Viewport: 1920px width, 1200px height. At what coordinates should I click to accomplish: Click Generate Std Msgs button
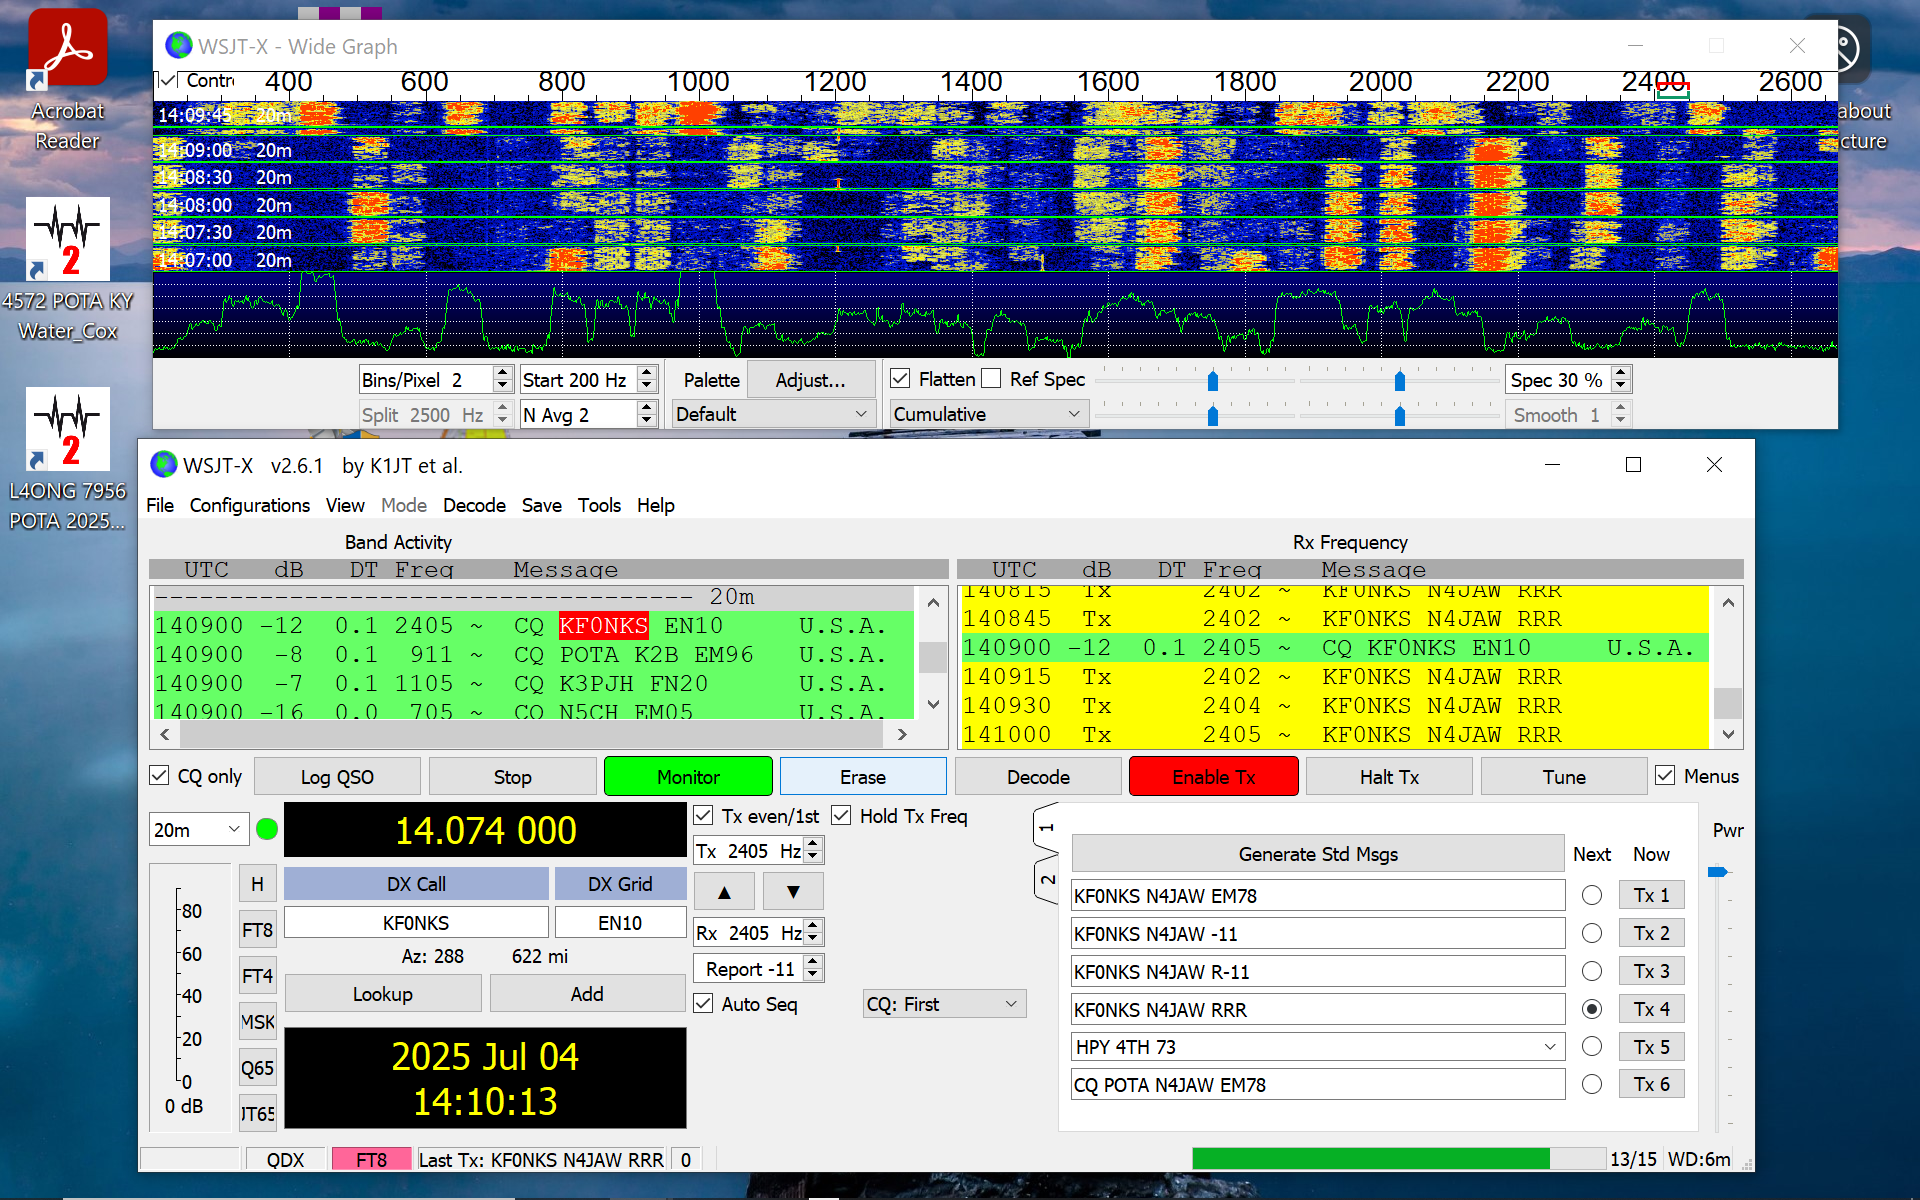pyautogui.click(x=1318, y=854)
